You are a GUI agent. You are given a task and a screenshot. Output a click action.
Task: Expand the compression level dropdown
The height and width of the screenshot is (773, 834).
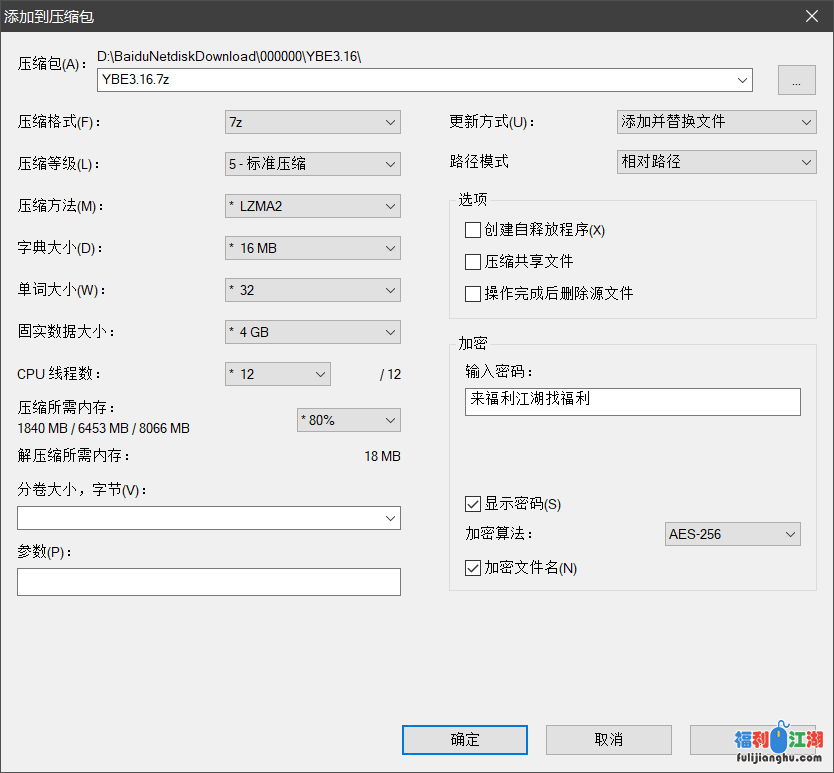pyautogui.click(x=312, y=164)
